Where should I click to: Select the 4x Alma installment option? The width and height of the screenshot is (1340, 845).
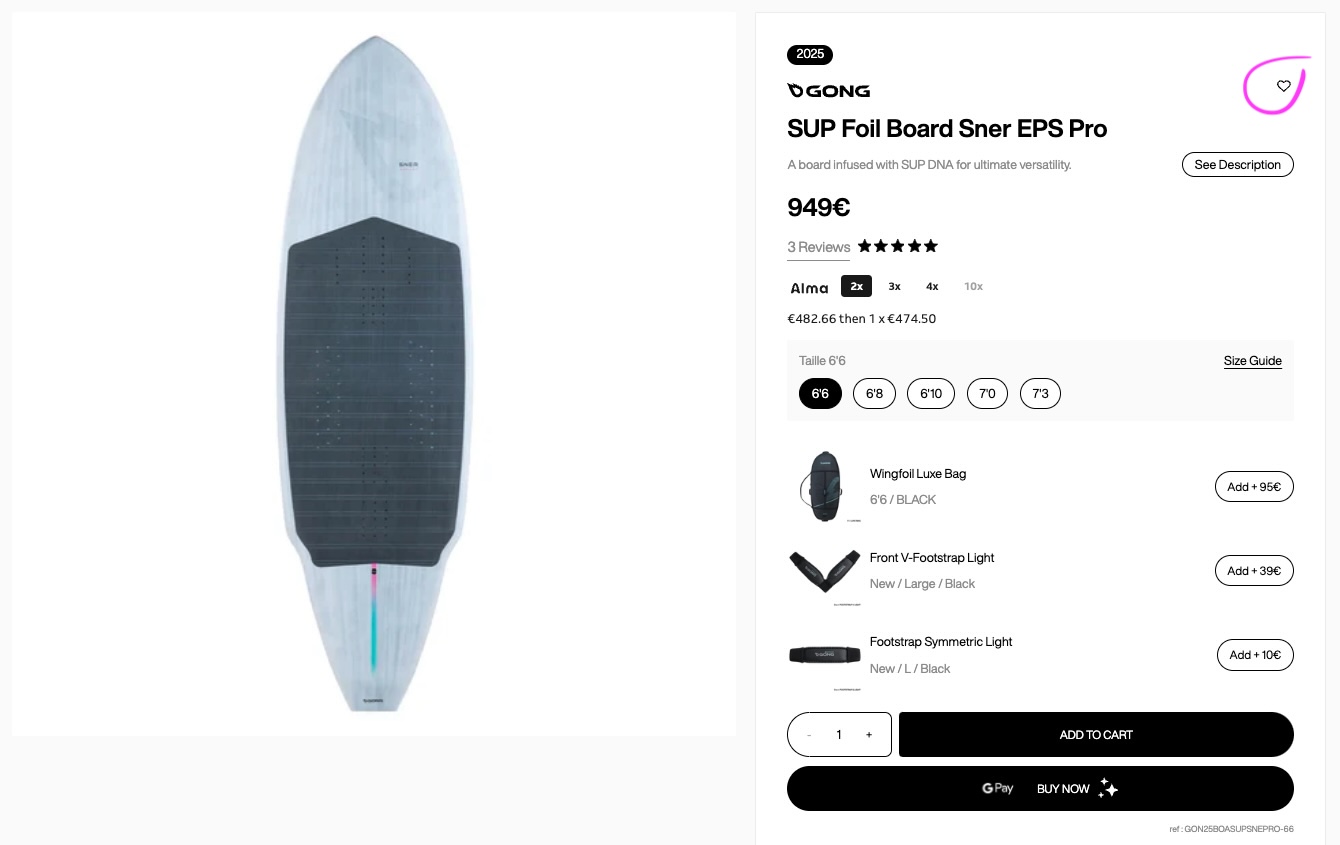[x=932, y=286]
